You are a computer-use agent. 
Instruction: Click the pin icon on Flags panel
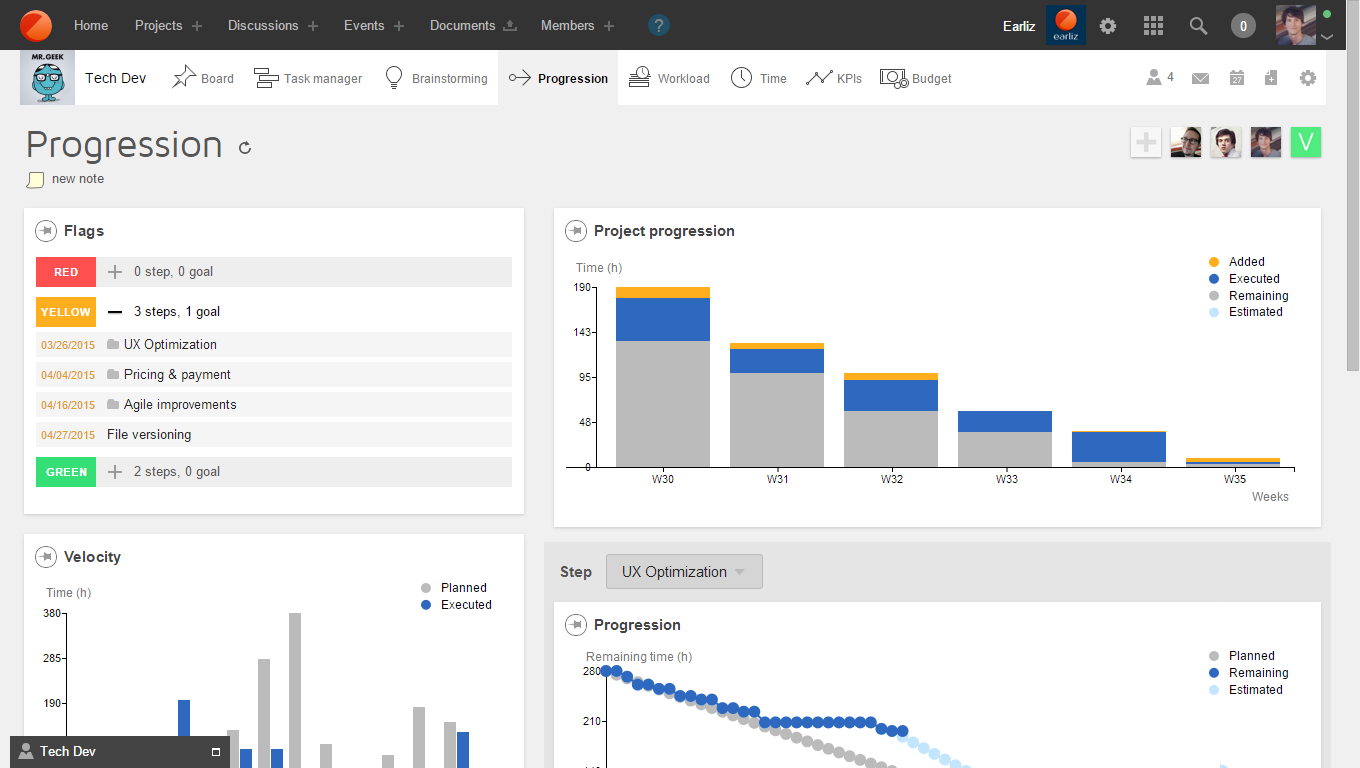pyautogui.click(x=45, y=231)
